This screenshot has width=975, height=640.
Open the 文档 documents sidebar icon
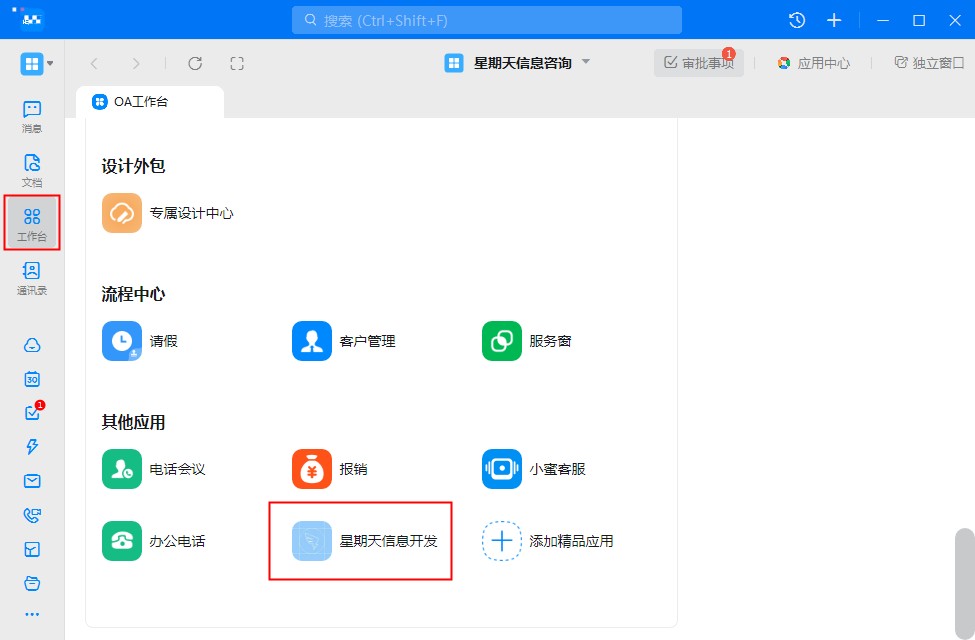click(32, 170)
